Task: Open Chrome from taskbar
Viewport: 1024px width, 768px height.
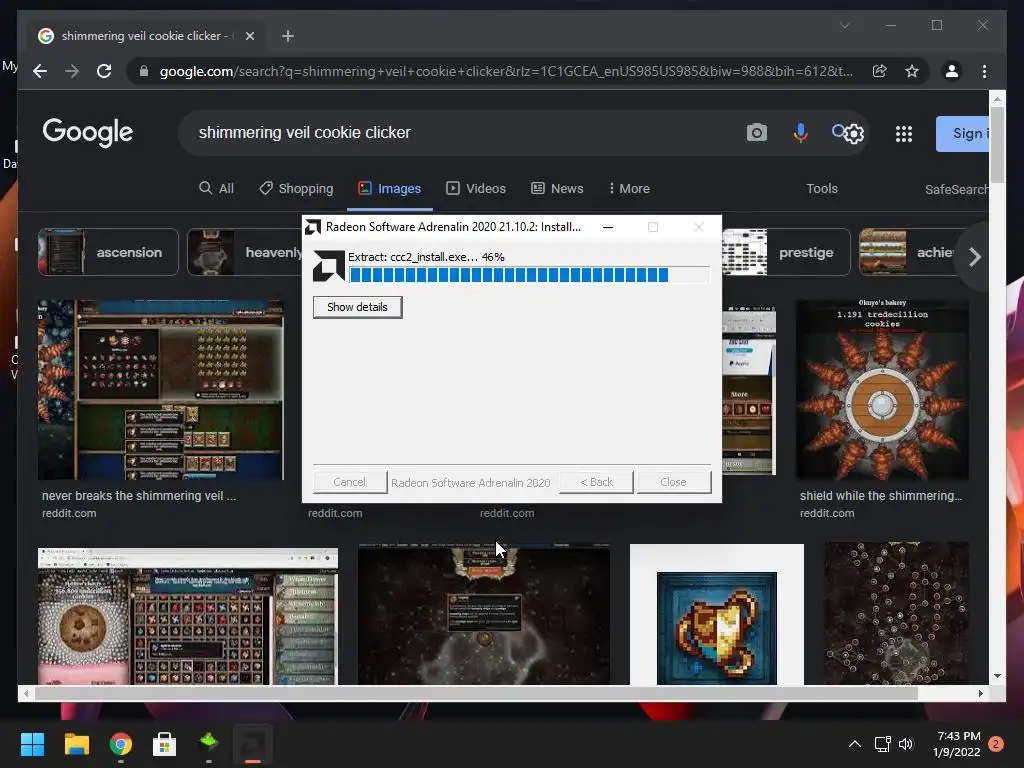Action: (x=121, y=744)
